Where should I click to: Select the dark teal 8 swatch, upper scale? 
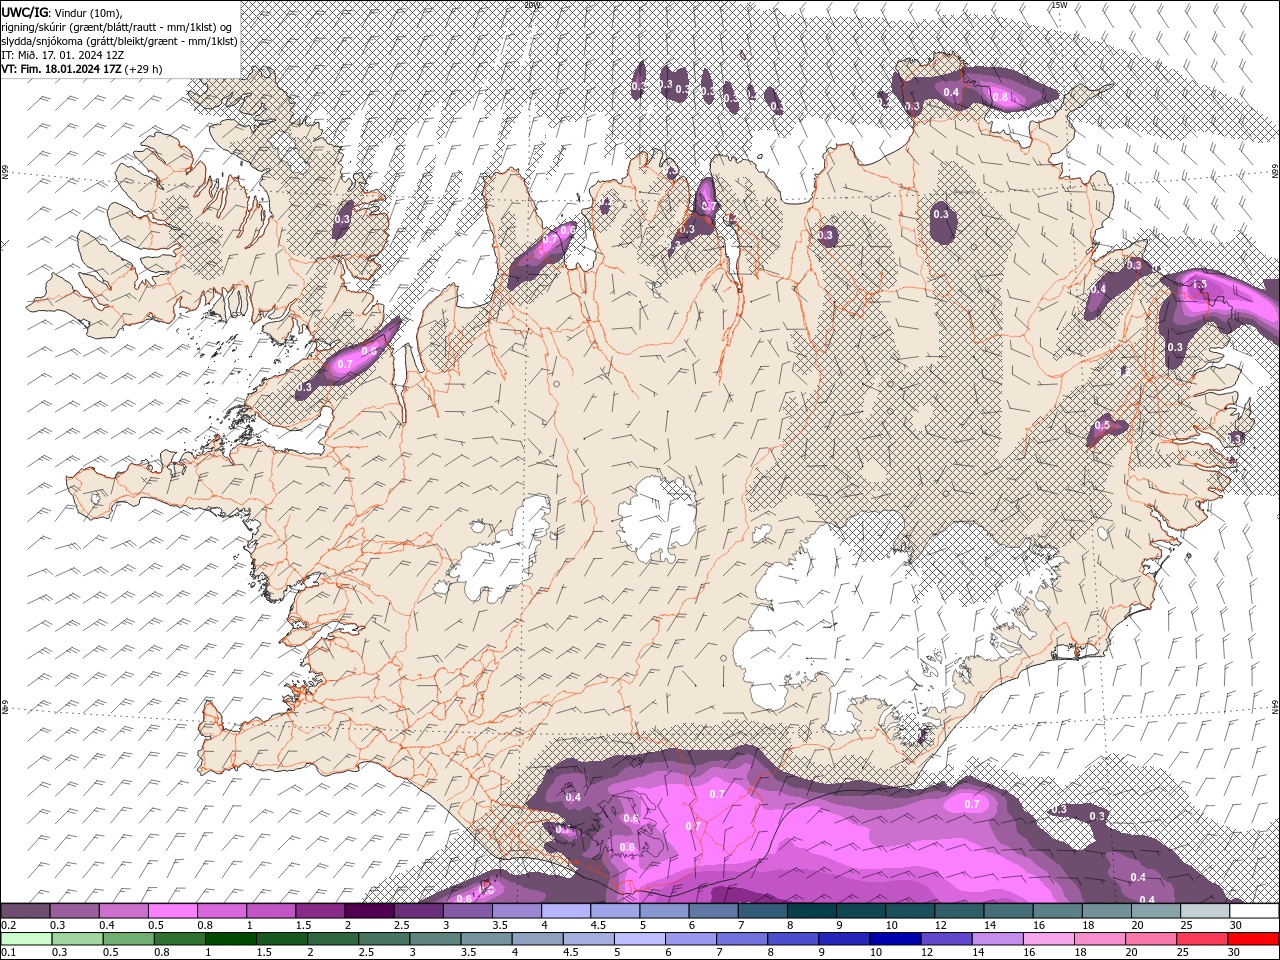tap(812, 912)
